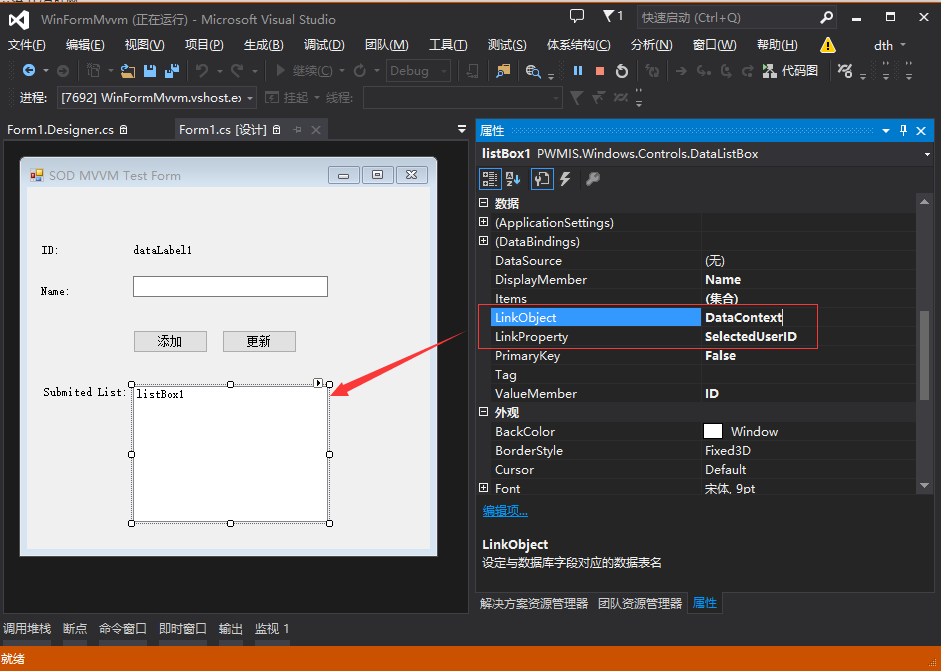Viewport: 941px width, 671px height.
Task: Sort properties alphabetically icon
Action: (x=513, y=179)
